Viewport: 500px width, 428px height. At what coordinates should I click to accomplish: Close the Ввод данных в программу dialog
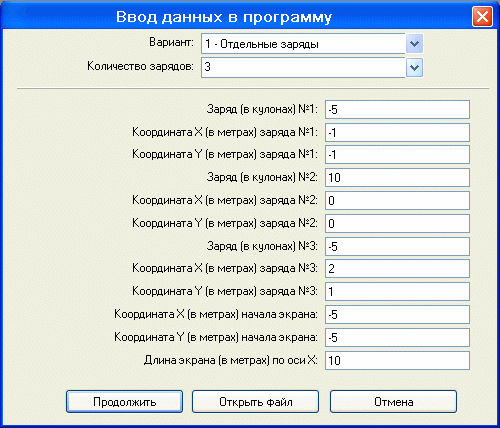click(x=482, y=16)
